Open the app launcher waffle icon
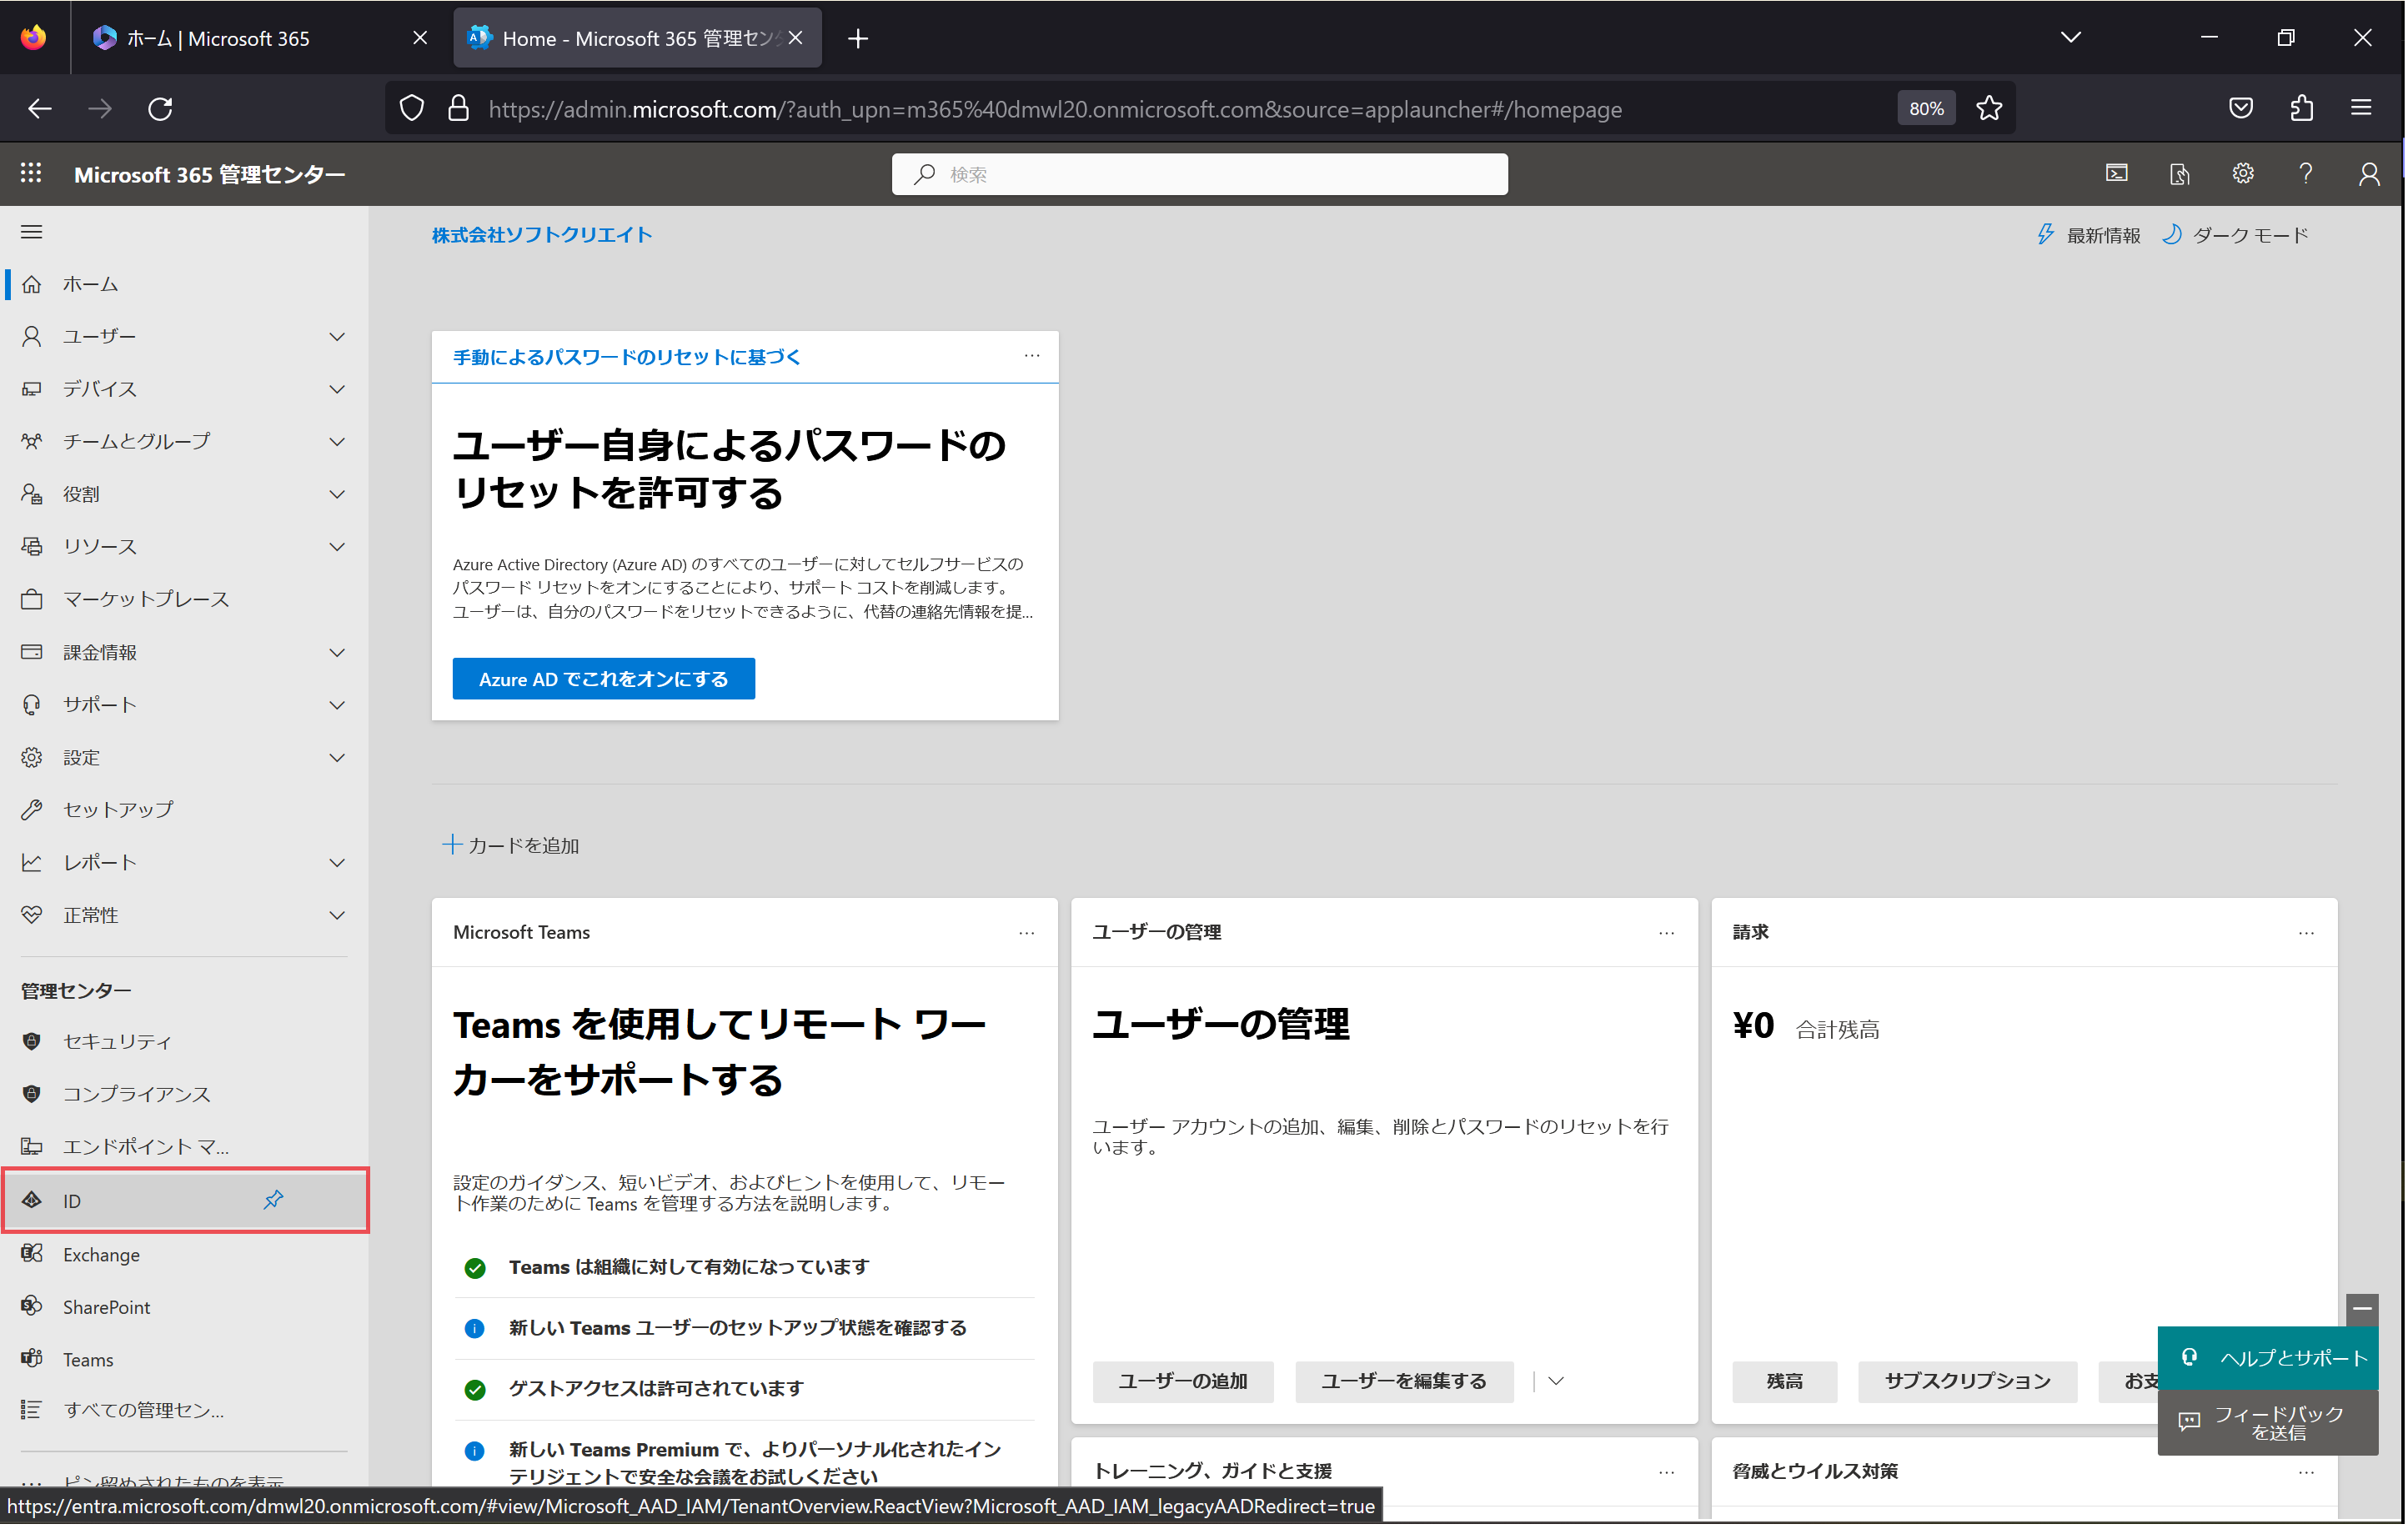 click(31, 174)
